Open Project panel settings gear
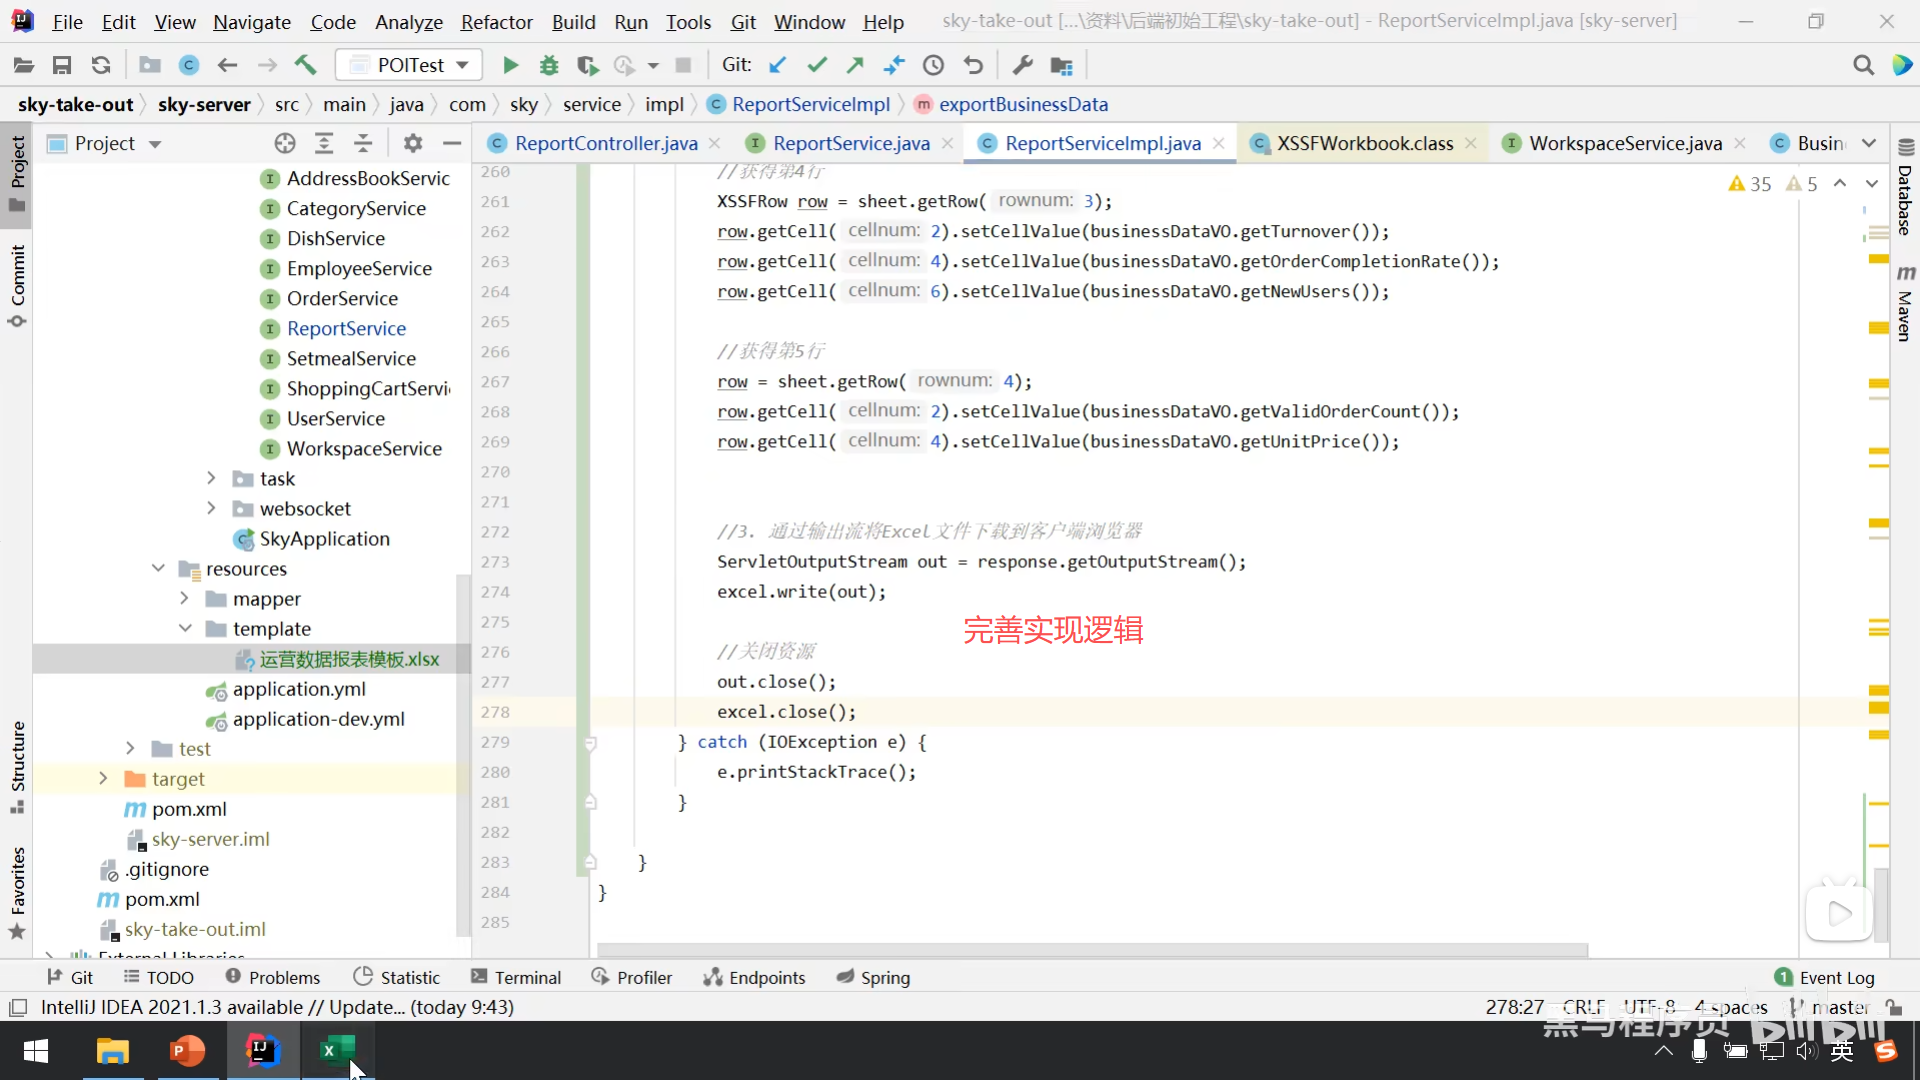The image size is (1920, 1080). pos(413,143)
